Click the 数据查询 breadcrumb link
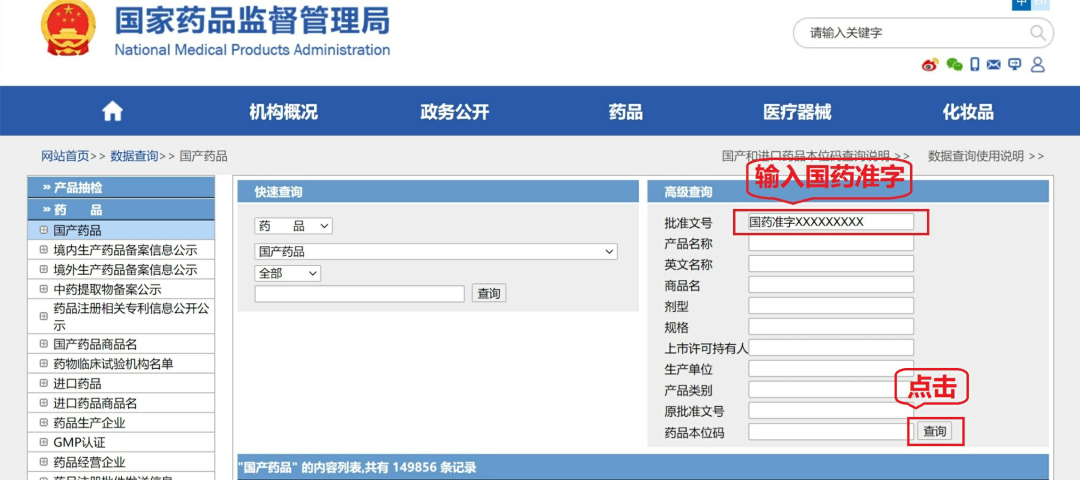This screenshot has height=480, width=1080. (134, 156)
